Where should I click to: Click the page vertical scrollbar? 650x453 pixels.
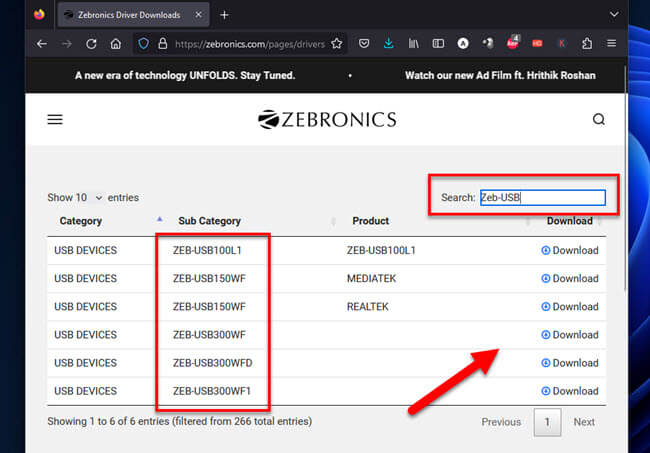[625, 178]
